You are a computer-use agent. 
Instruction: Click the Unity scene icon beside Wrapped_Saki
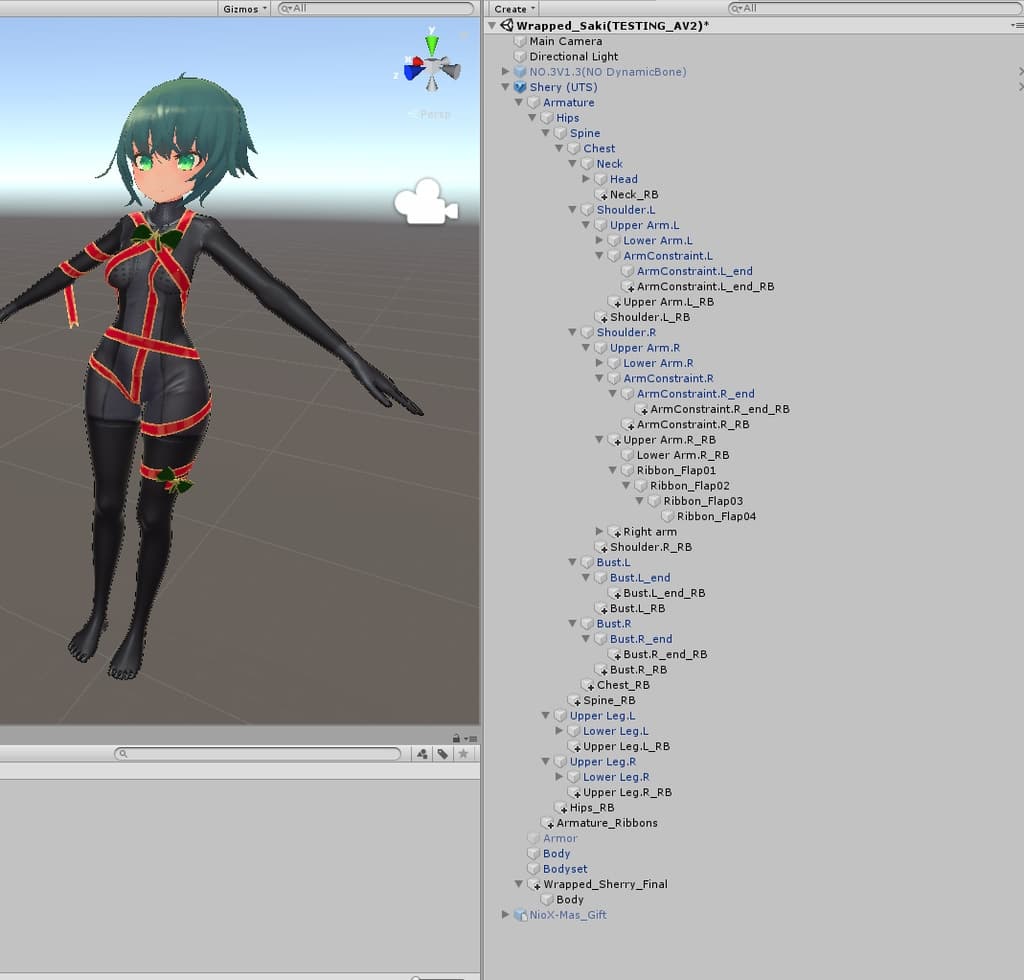(506, 26)
